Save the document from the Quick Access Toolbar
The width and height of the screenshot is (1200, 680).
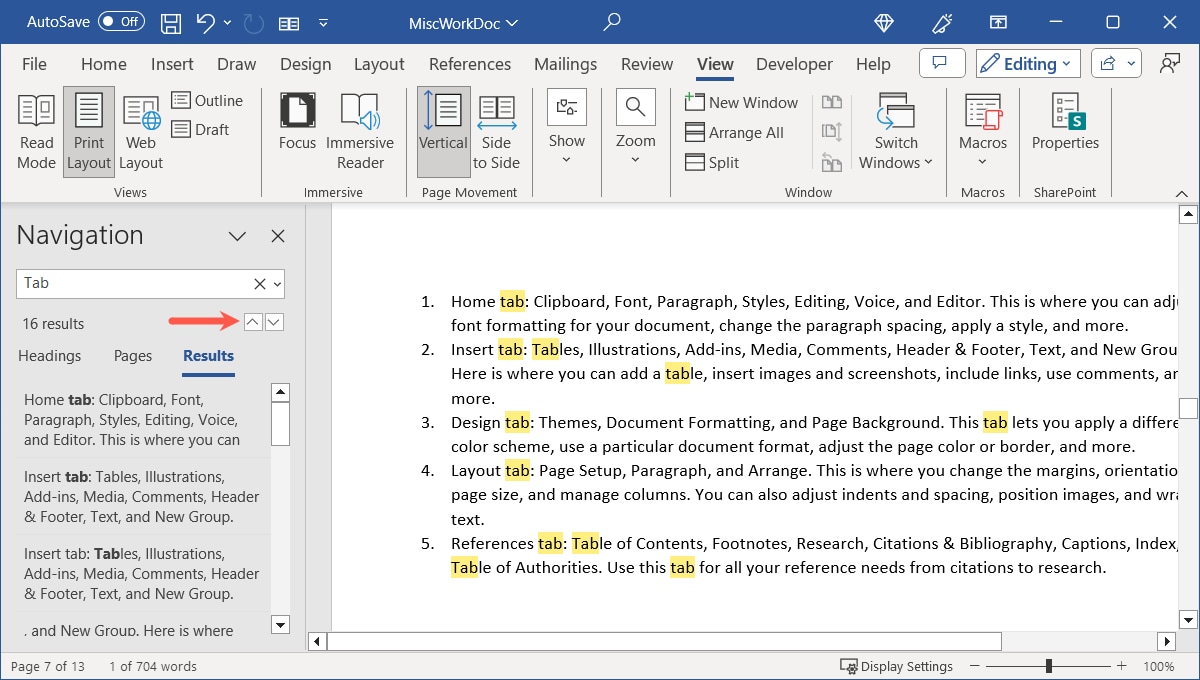pyautogui.click(x=170, y=22)
